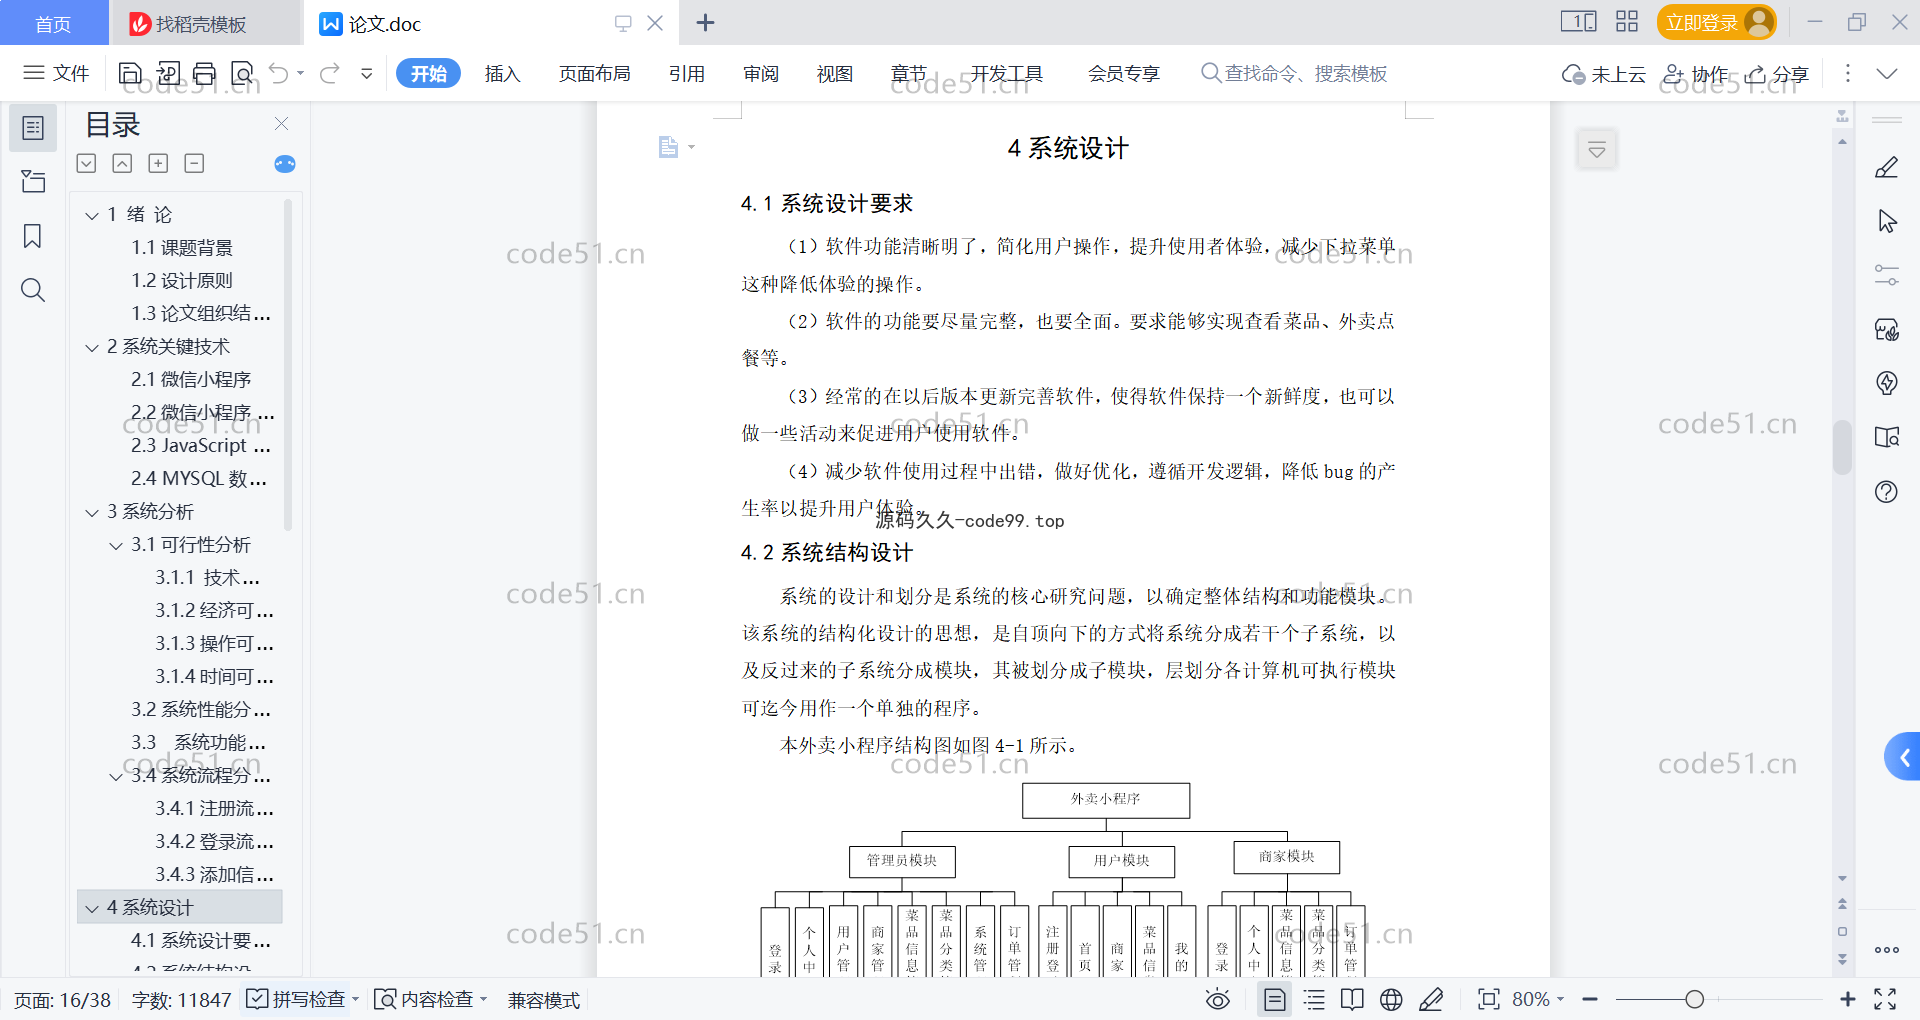Open the bookmark sidebar icon
Screen dimensions: 1920x1020
[33, 236]
